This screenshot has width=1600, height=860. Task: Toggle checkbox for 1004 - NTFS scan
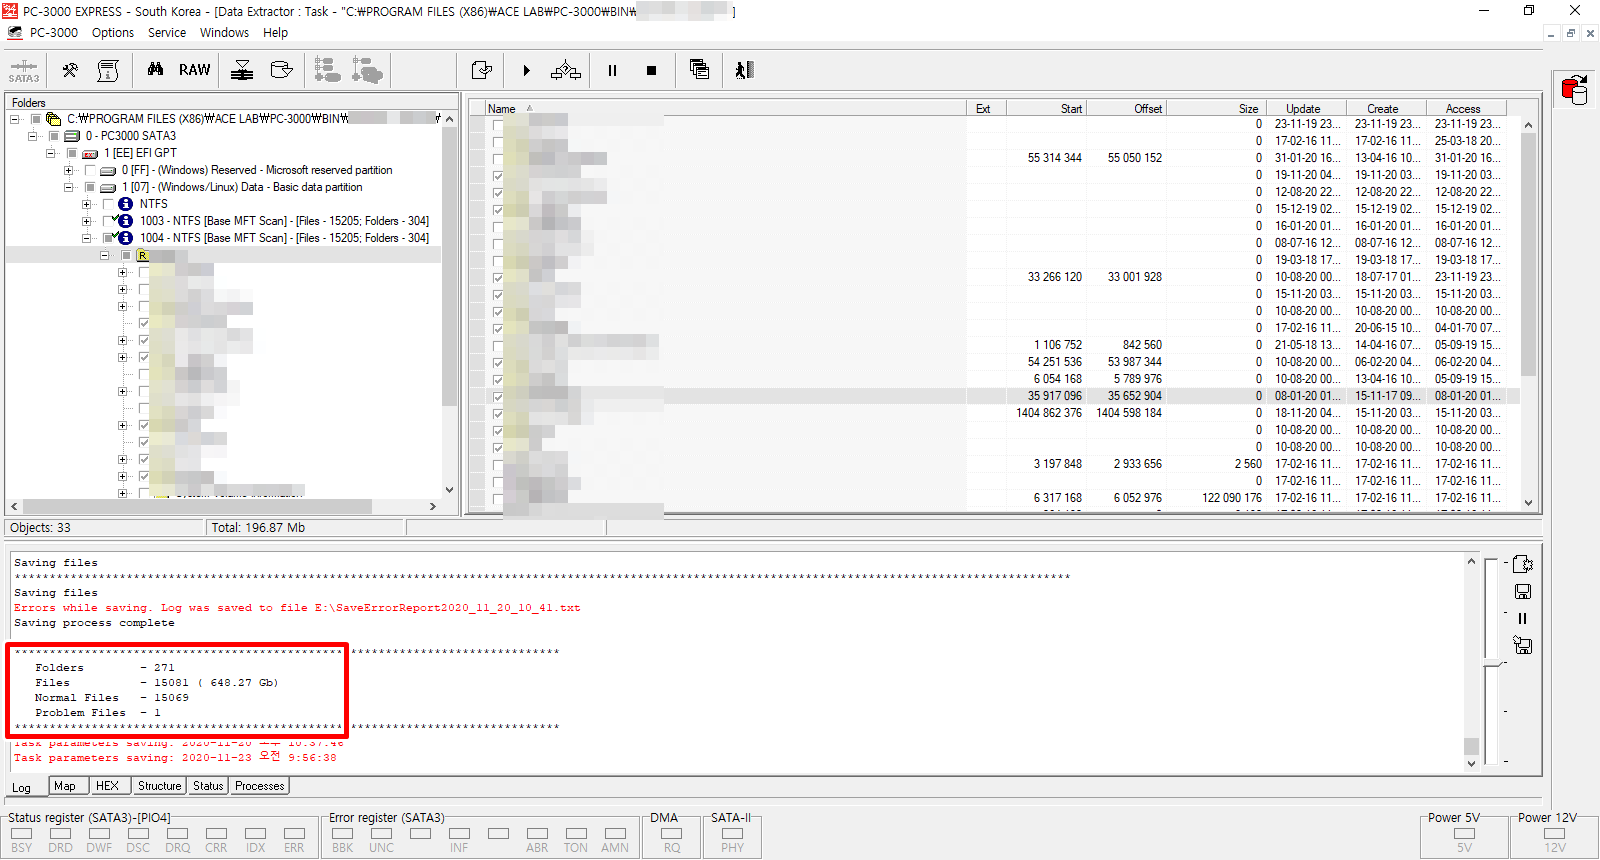pos(109,238)
